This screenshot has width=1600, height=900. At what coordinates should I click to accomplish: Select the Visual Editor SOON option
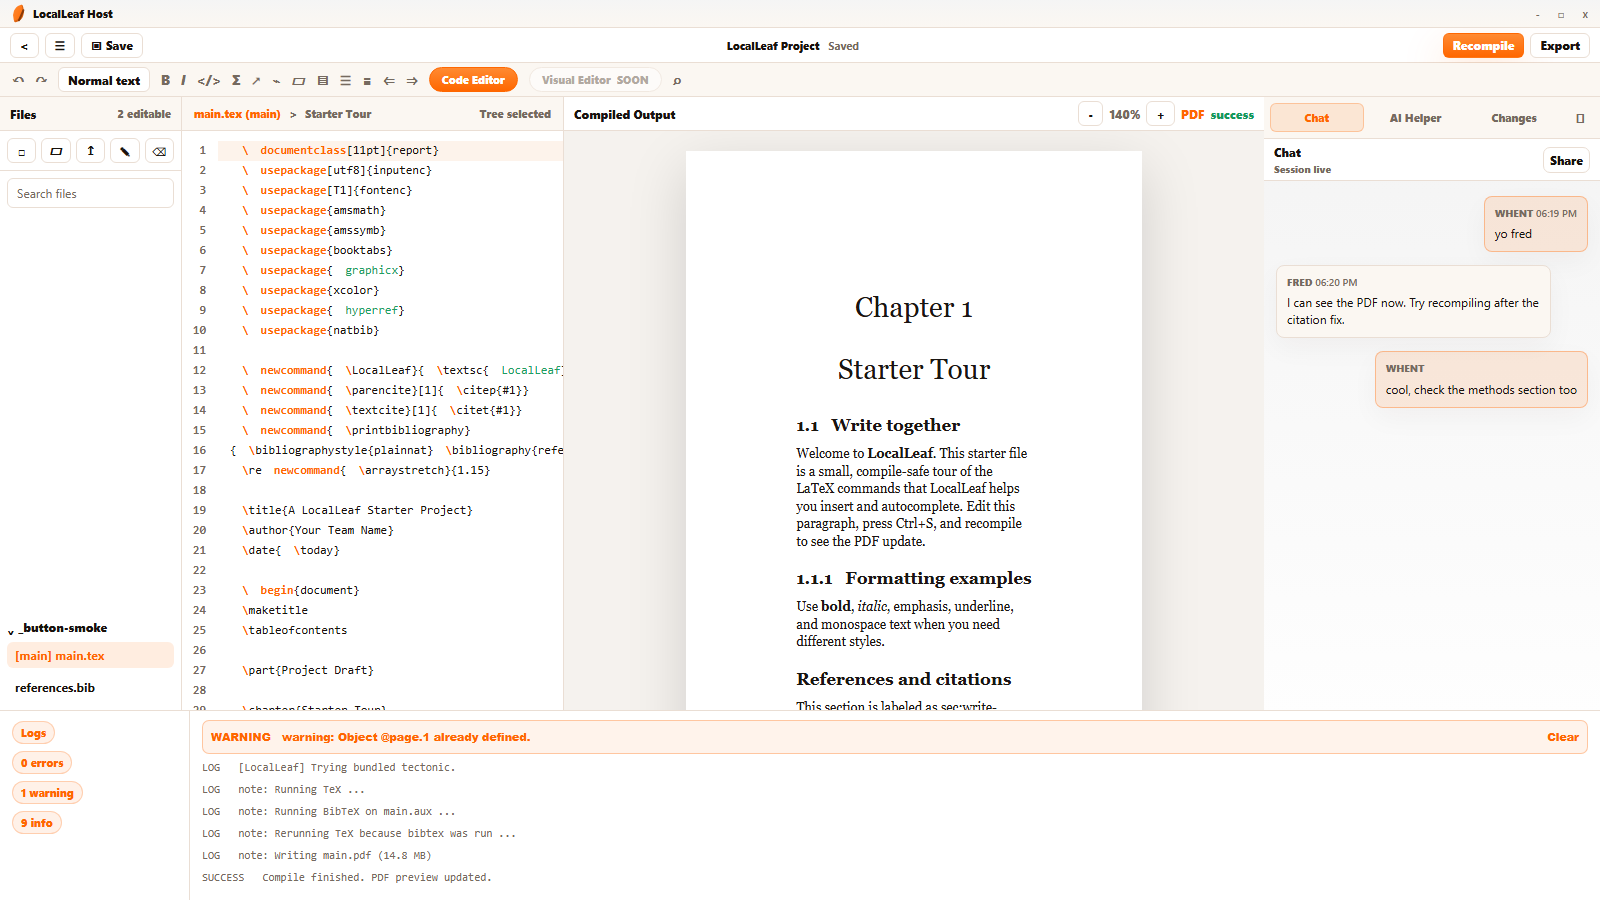point(595,80)
